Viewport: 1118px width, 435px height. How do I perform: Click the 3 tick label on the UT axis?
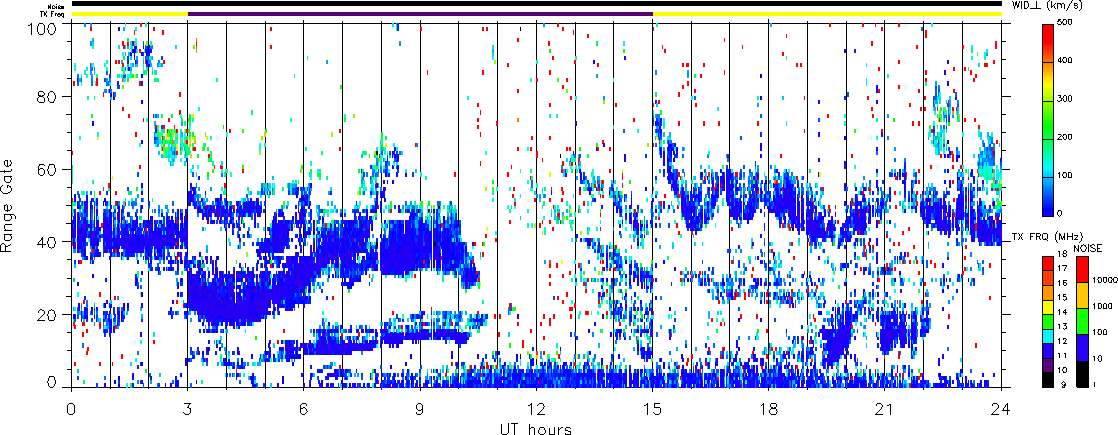[187, 409]
